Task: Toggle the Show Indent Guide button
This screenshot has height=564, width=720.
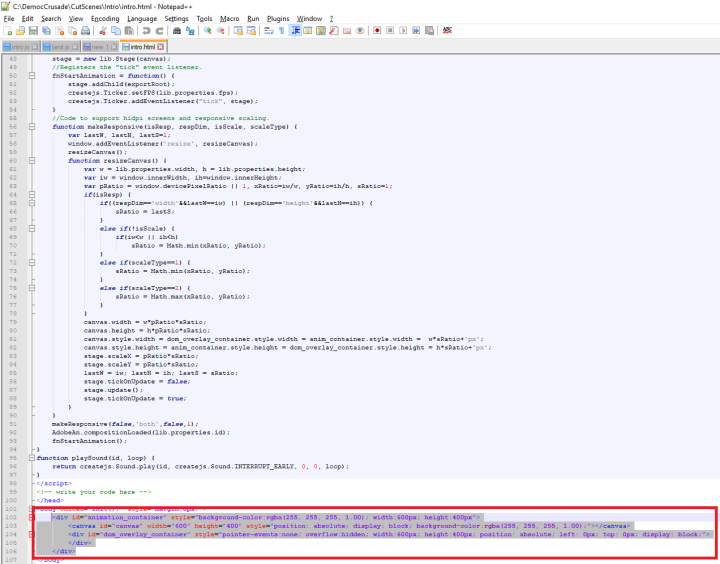Action: pyautogui.click(x=295, y=31)
